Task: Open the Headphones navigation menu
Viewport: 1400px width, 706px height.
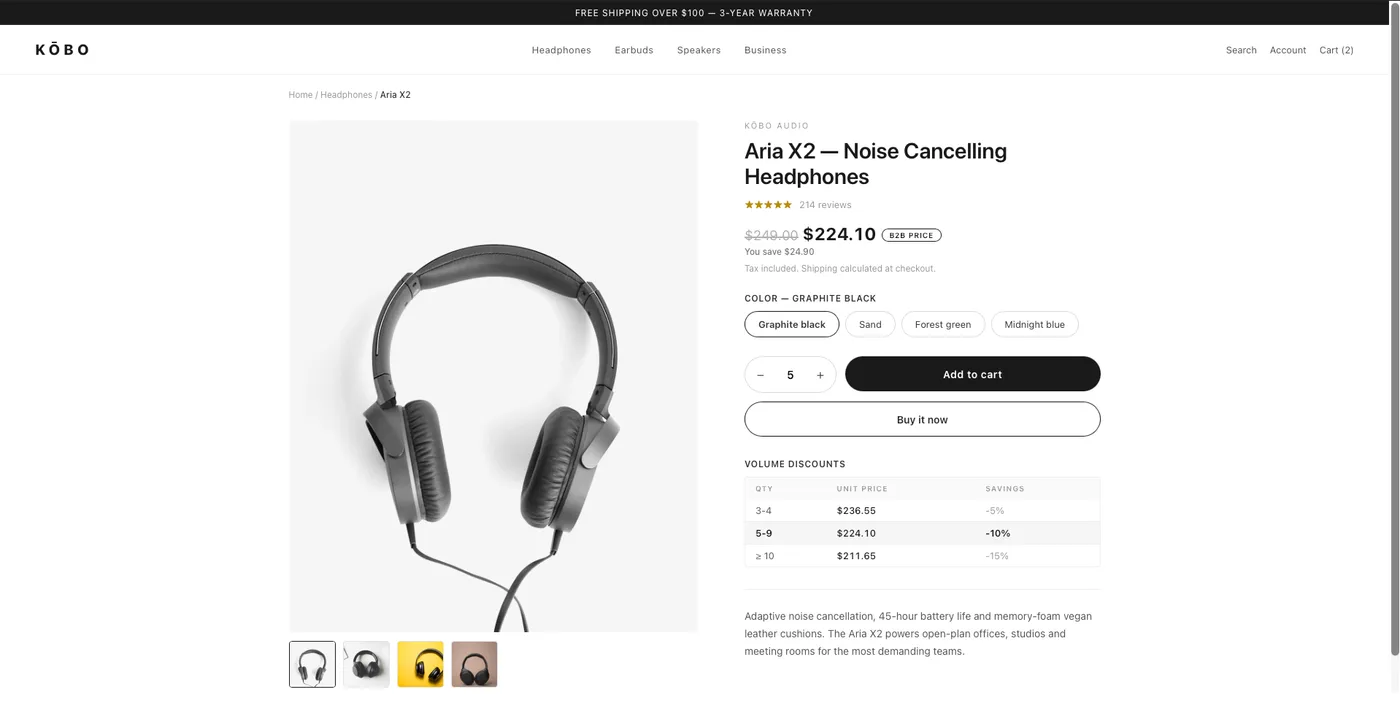Action: 561,50
